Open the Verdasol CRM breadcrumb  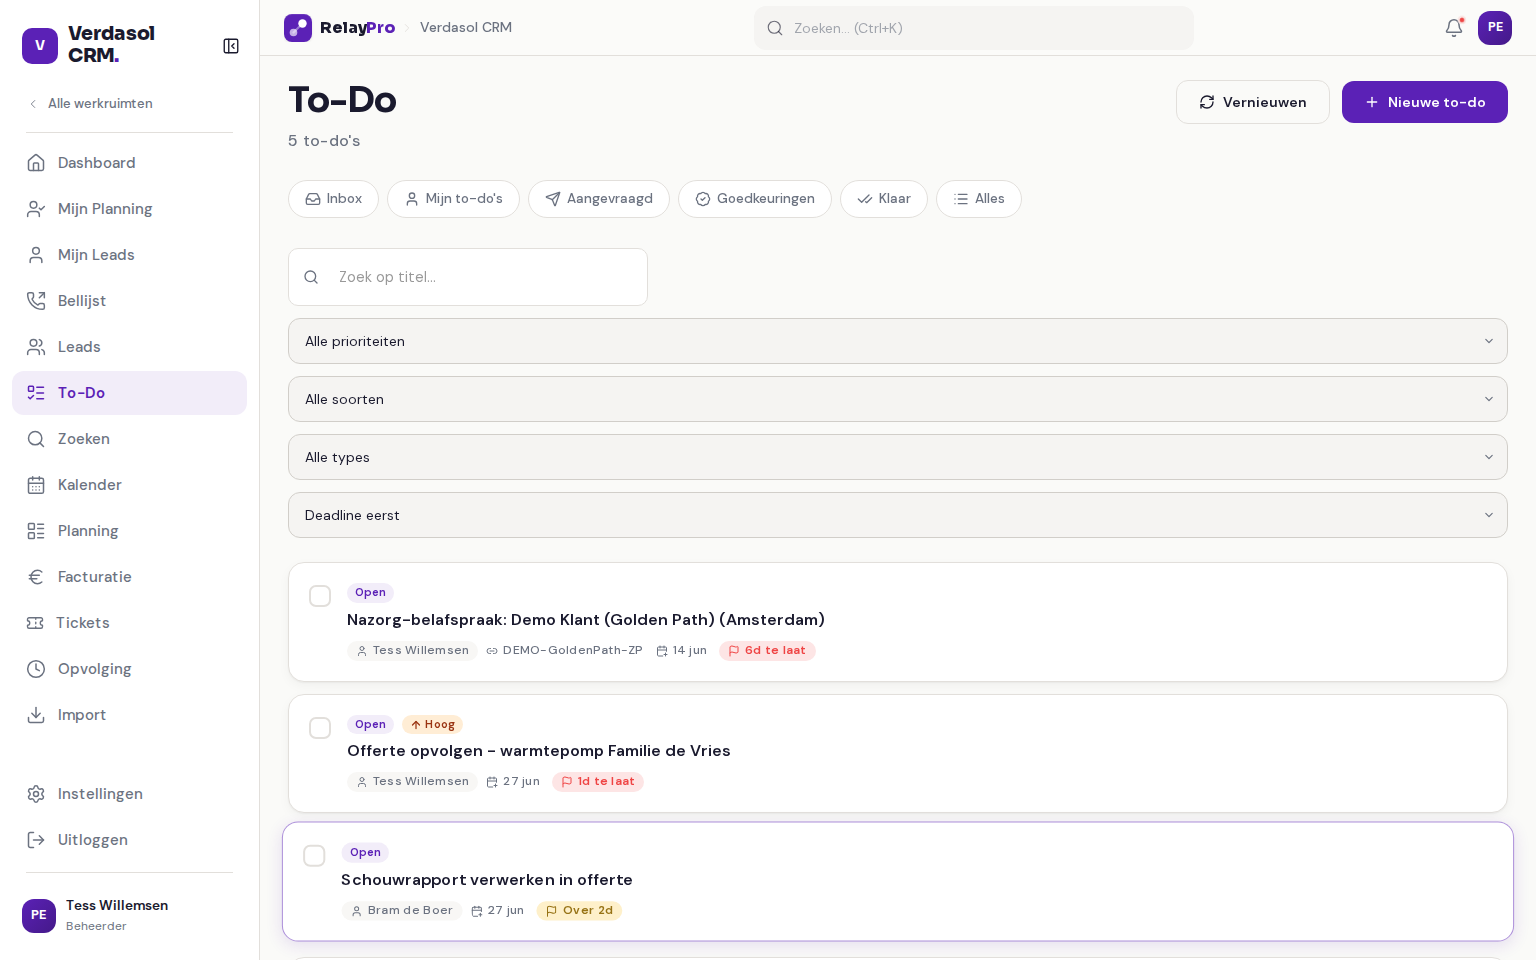[466, 28]
